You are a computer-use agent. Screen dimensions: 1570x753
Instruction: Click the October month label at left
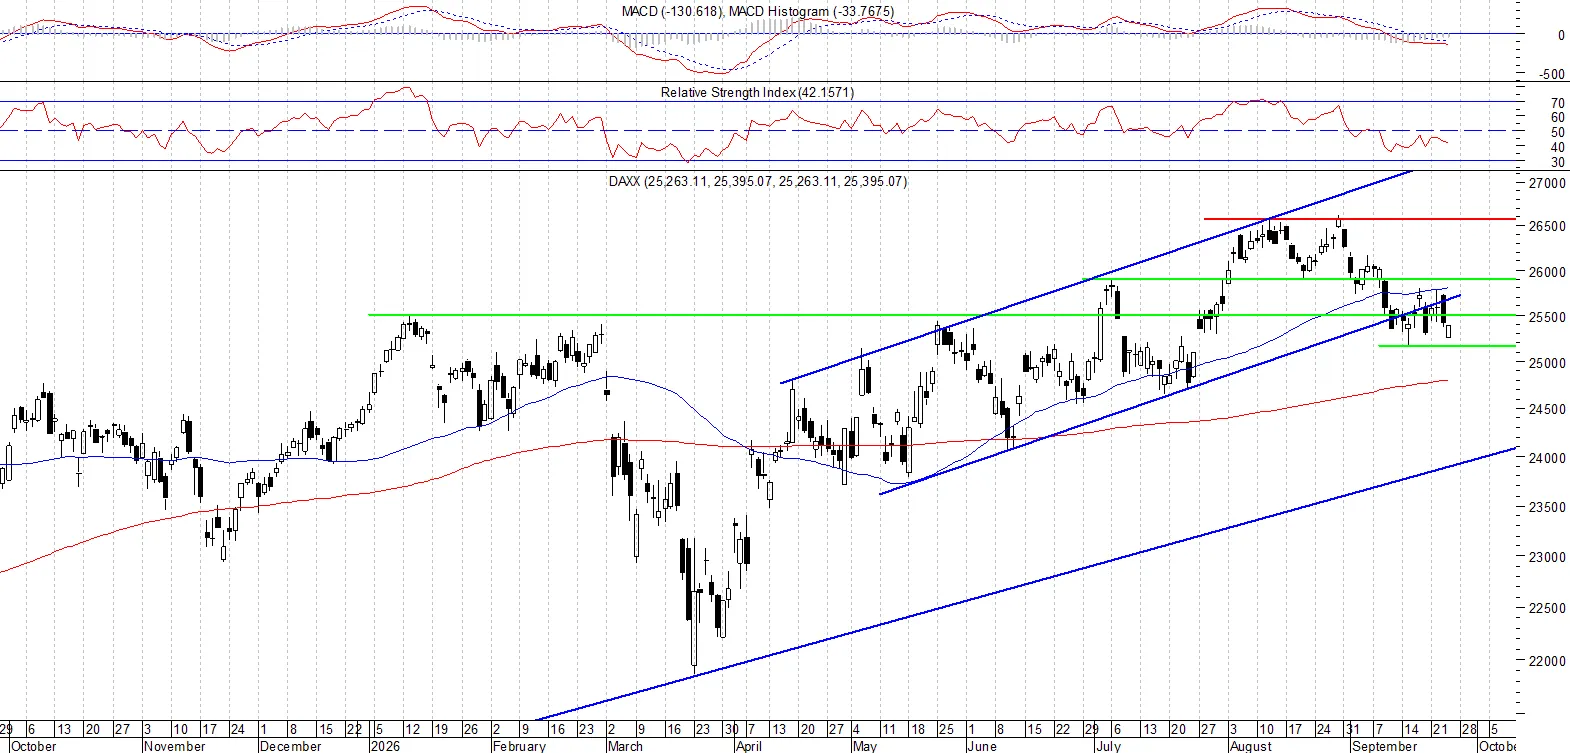pos(35,746)
